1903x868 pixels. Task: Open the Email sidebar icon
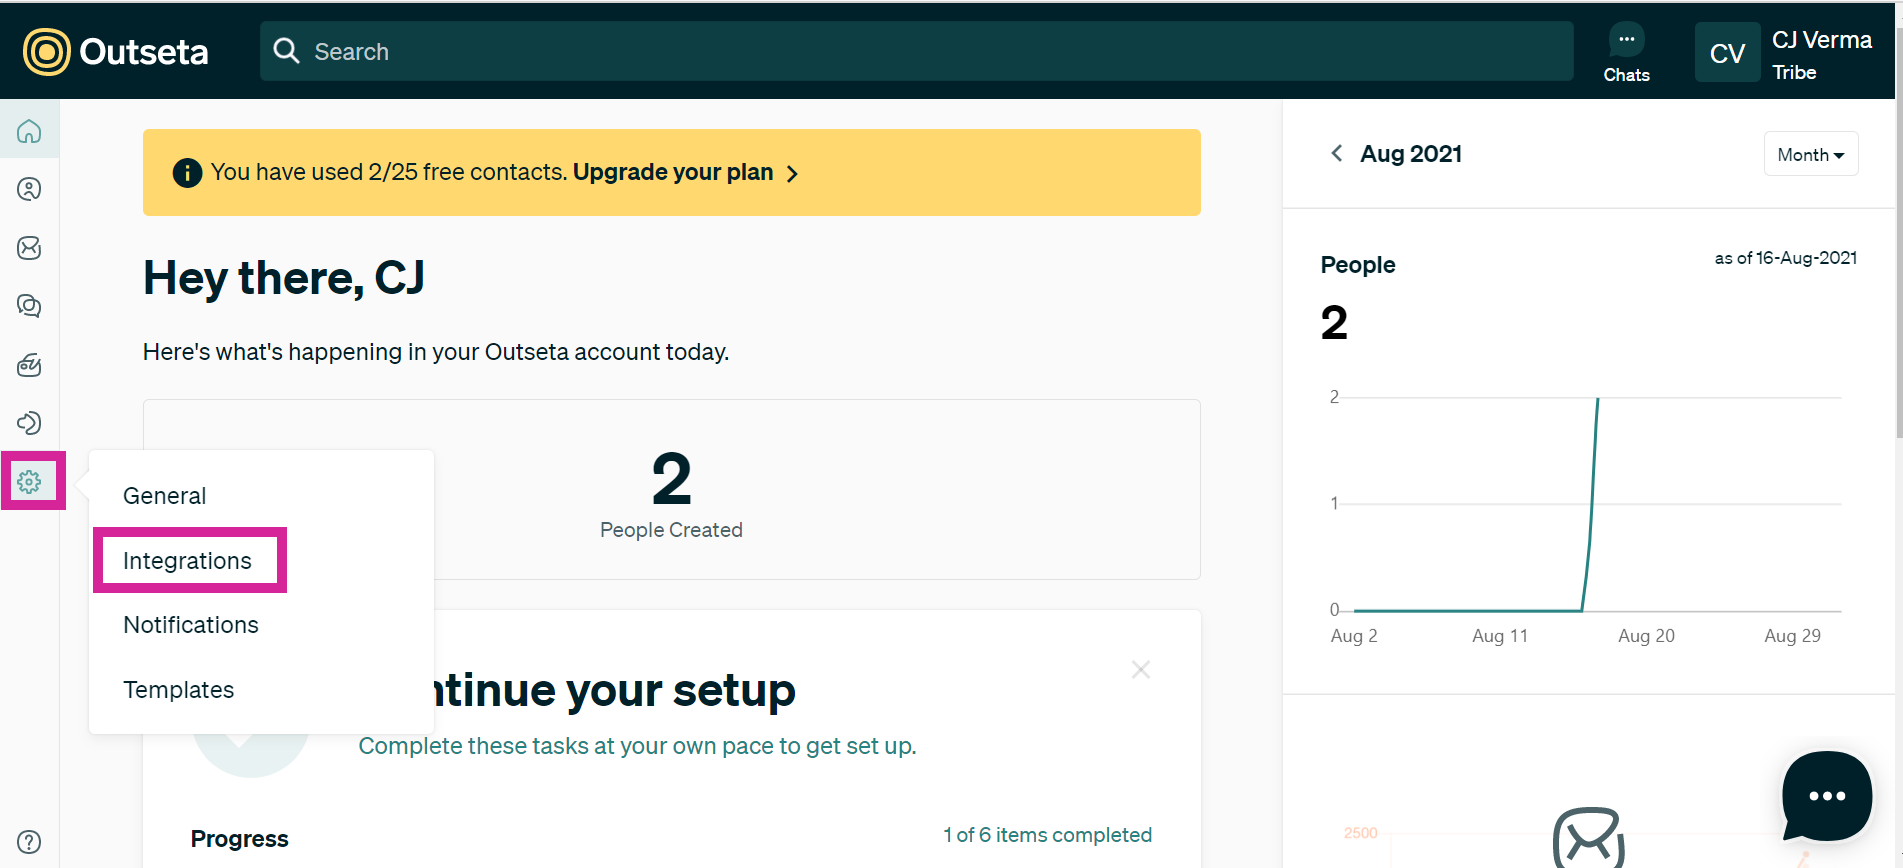(29, 248)
